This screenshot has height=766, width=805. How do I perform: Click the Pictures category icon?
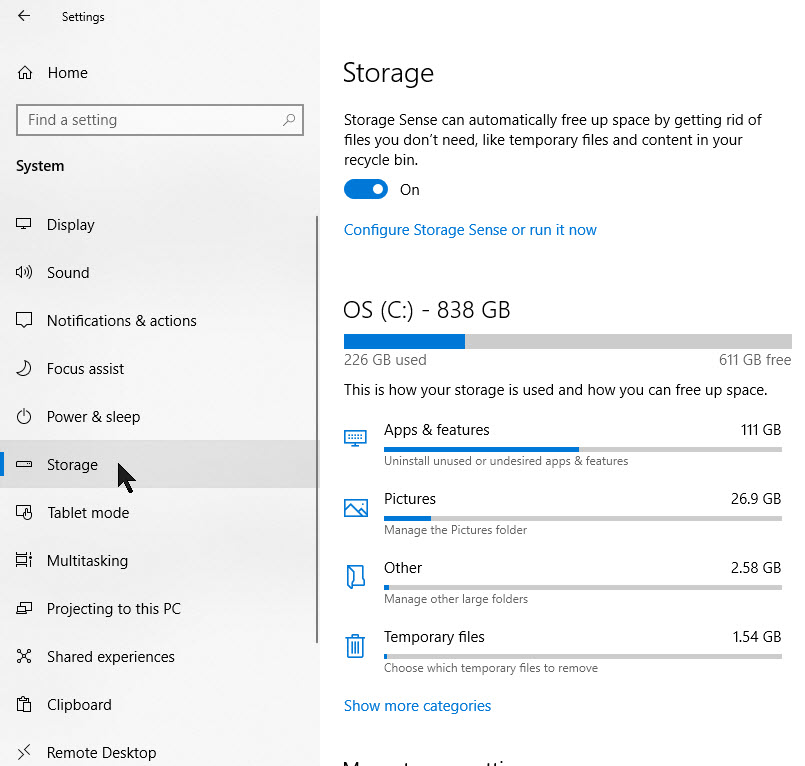pos(355,508)
